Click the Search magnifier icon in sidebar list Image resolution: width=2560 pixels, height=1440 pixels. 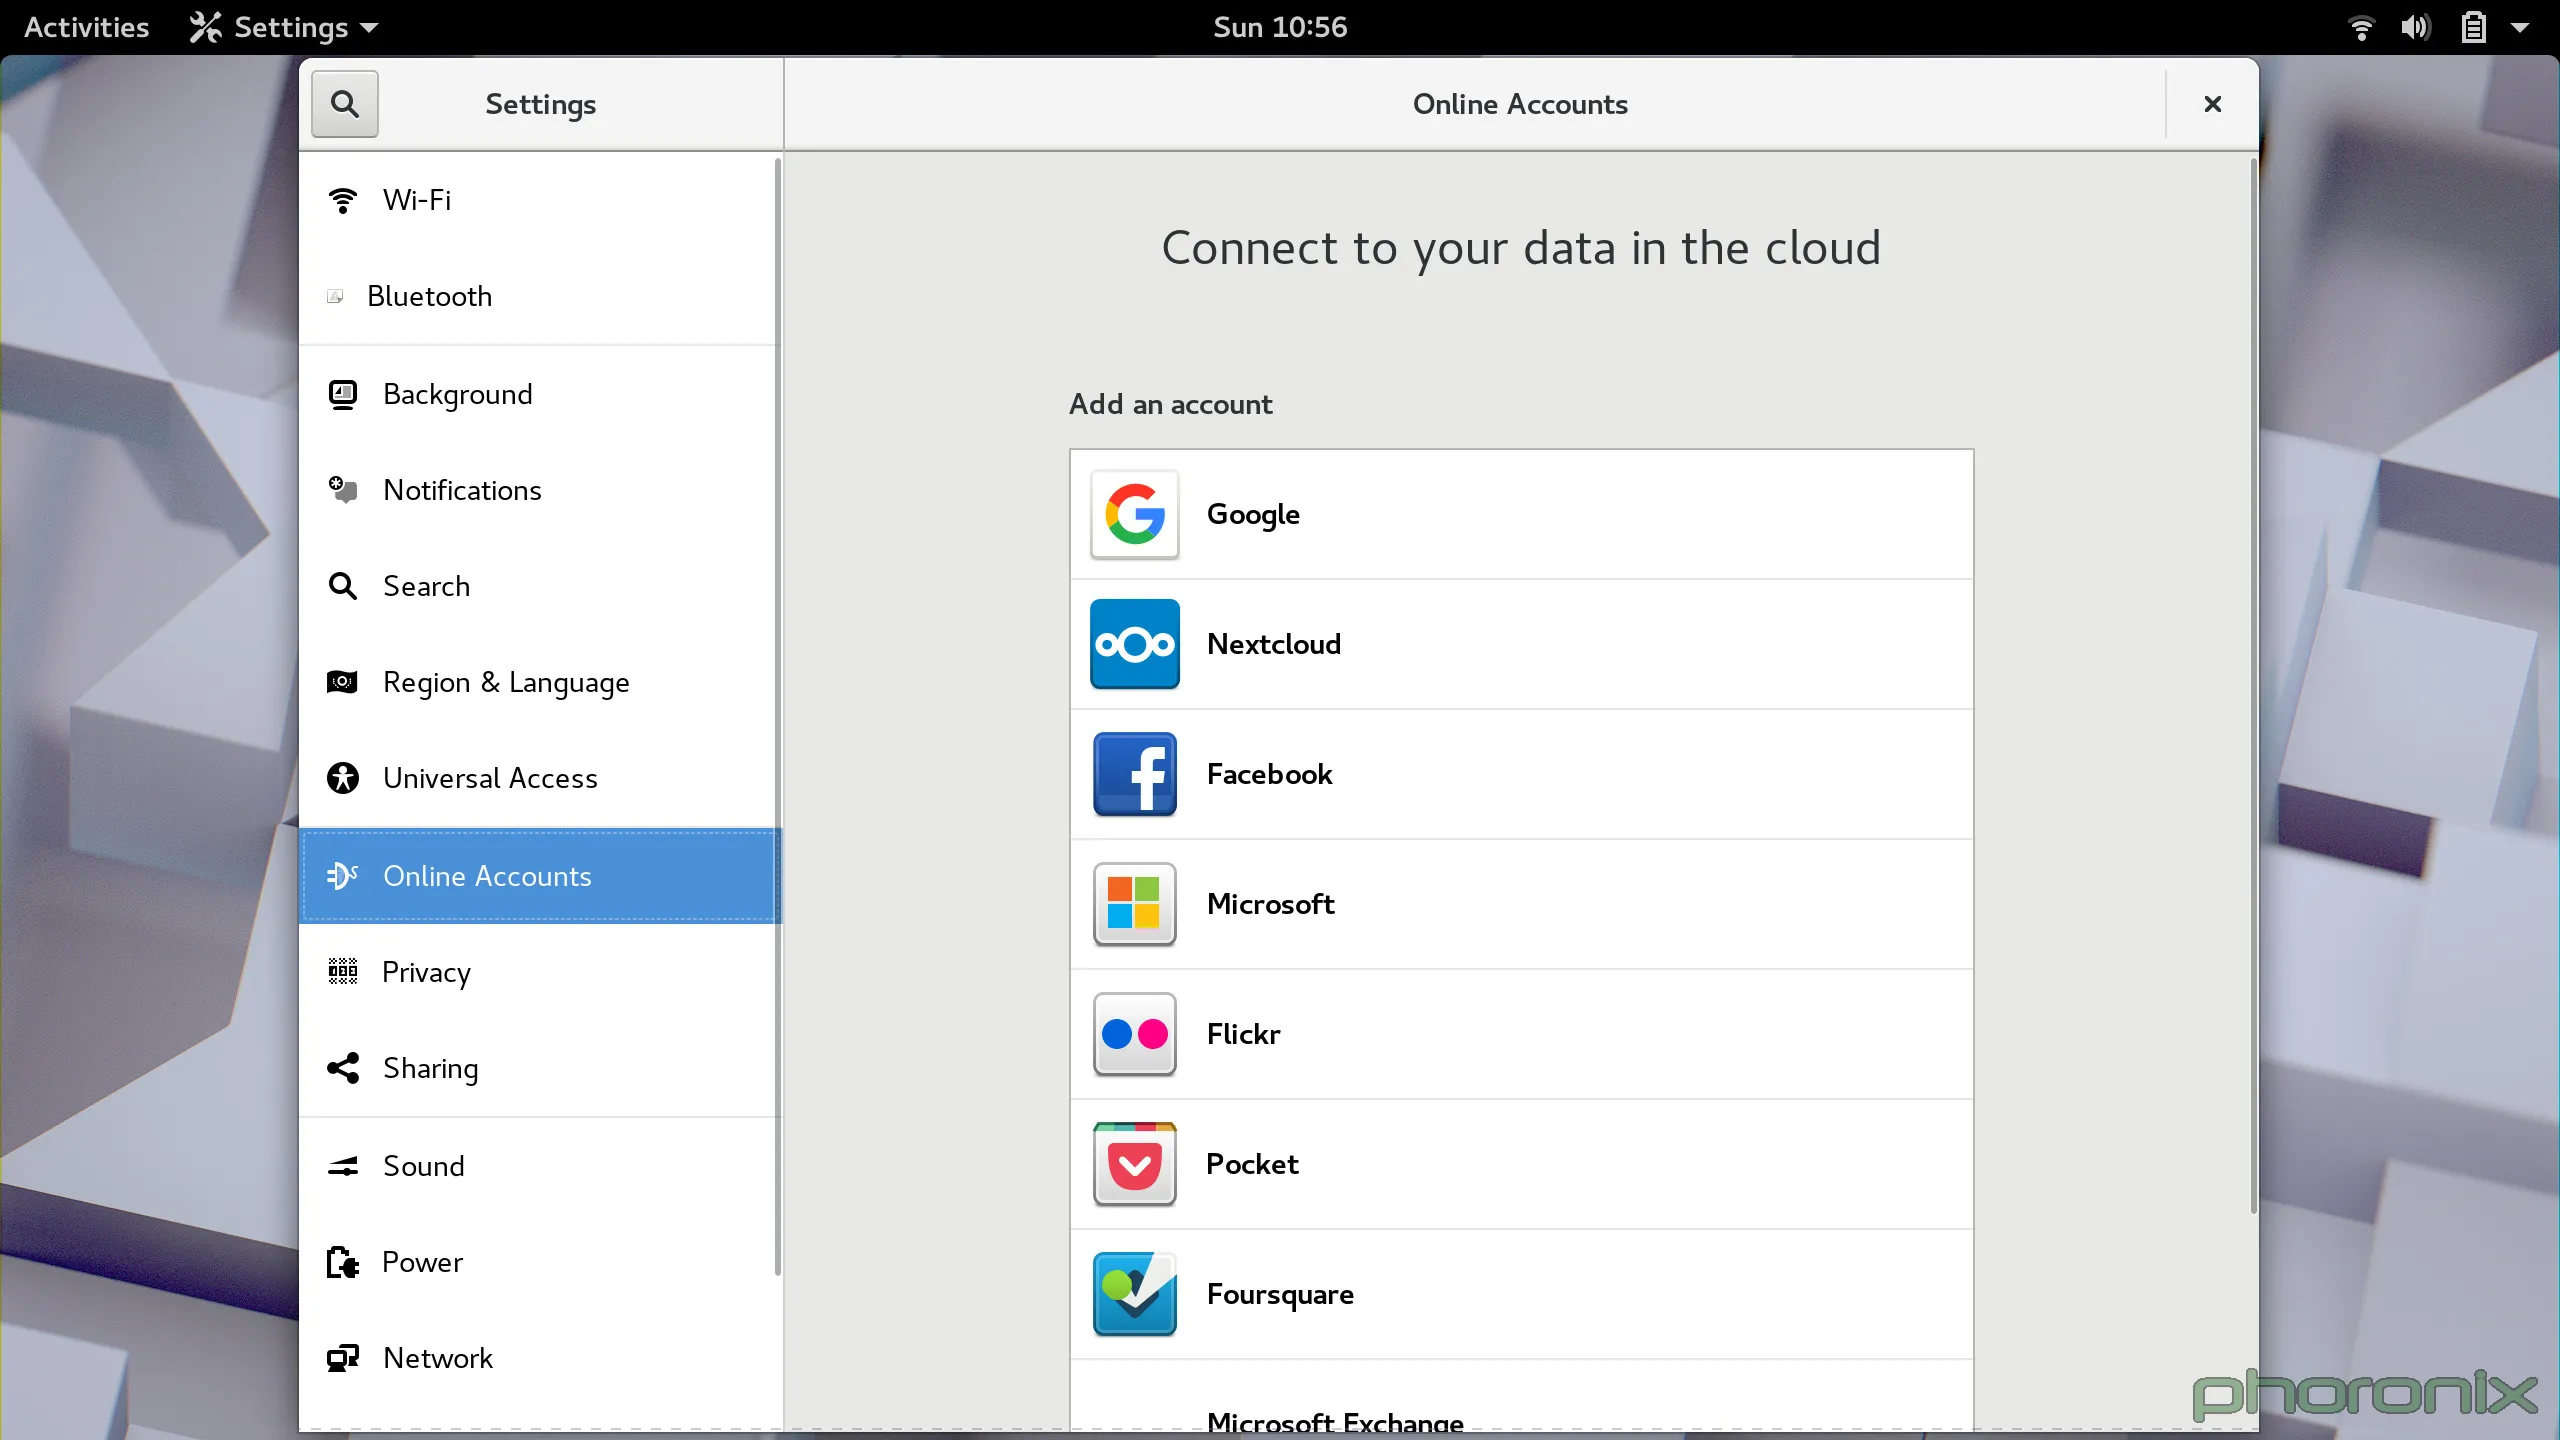pos(343,586)
